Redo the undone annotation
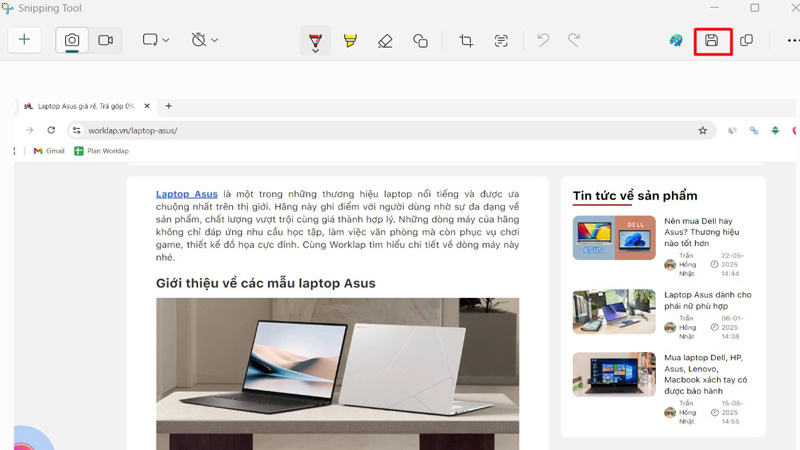The height and width of the screenshot is (450, 800). pos(574,40)
